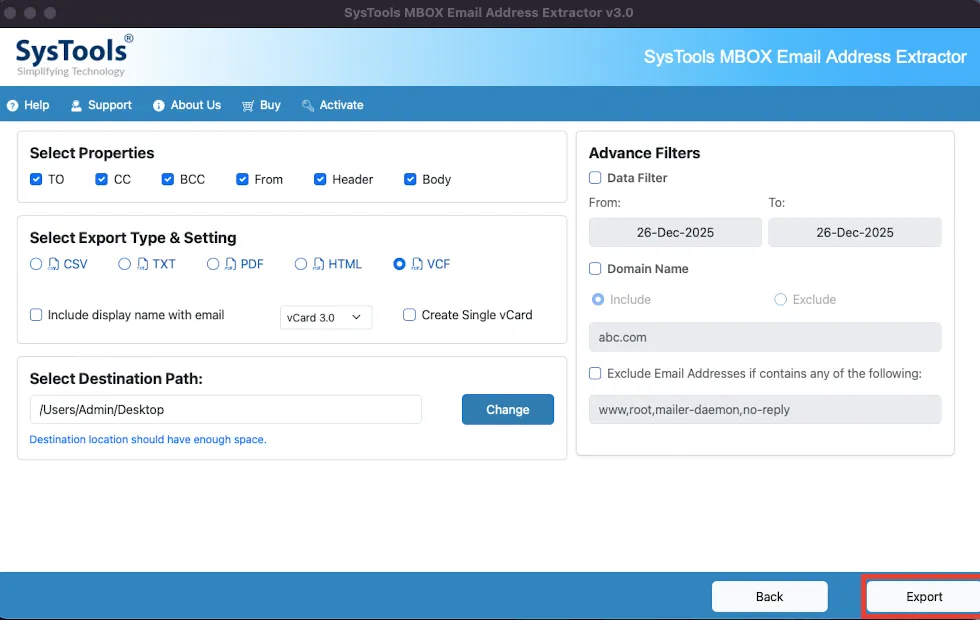Screen dimensions: 980x620
Task: Open the Activate menu item
Action: point(332,106)
